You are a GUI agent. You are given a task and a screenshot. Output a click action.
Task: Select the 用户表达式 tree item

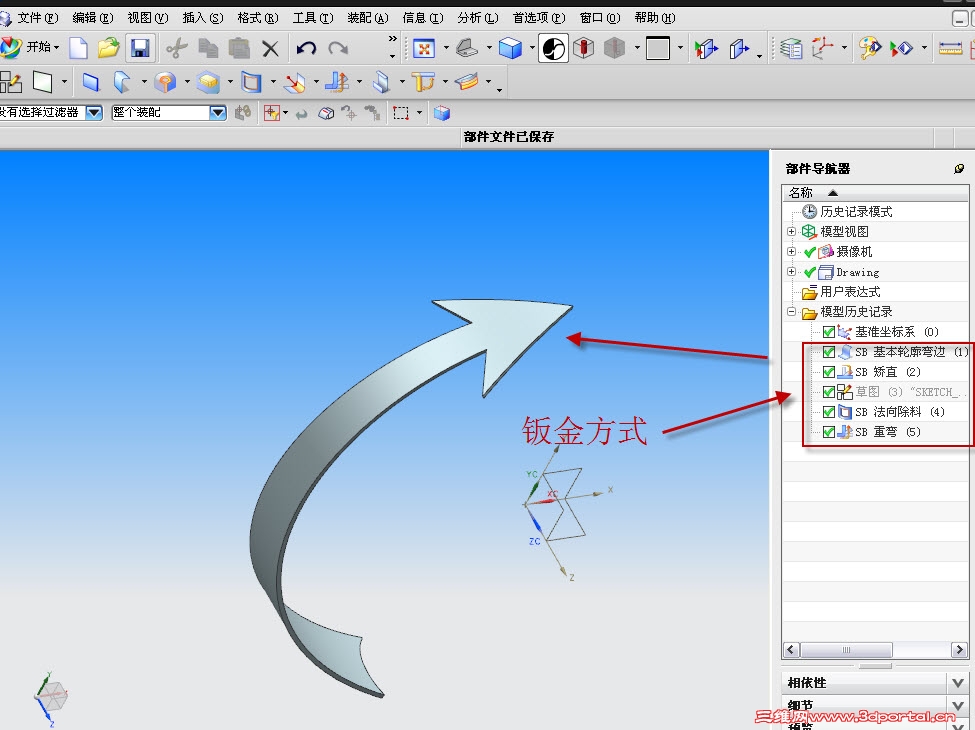coord(850,292)
